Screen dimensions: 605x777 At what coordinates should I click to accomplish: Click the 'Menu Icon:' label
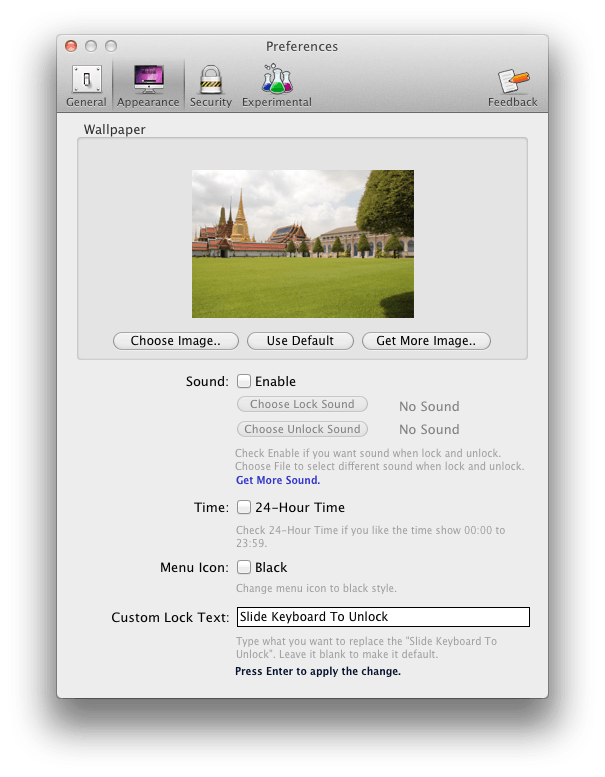coord(194,567)
